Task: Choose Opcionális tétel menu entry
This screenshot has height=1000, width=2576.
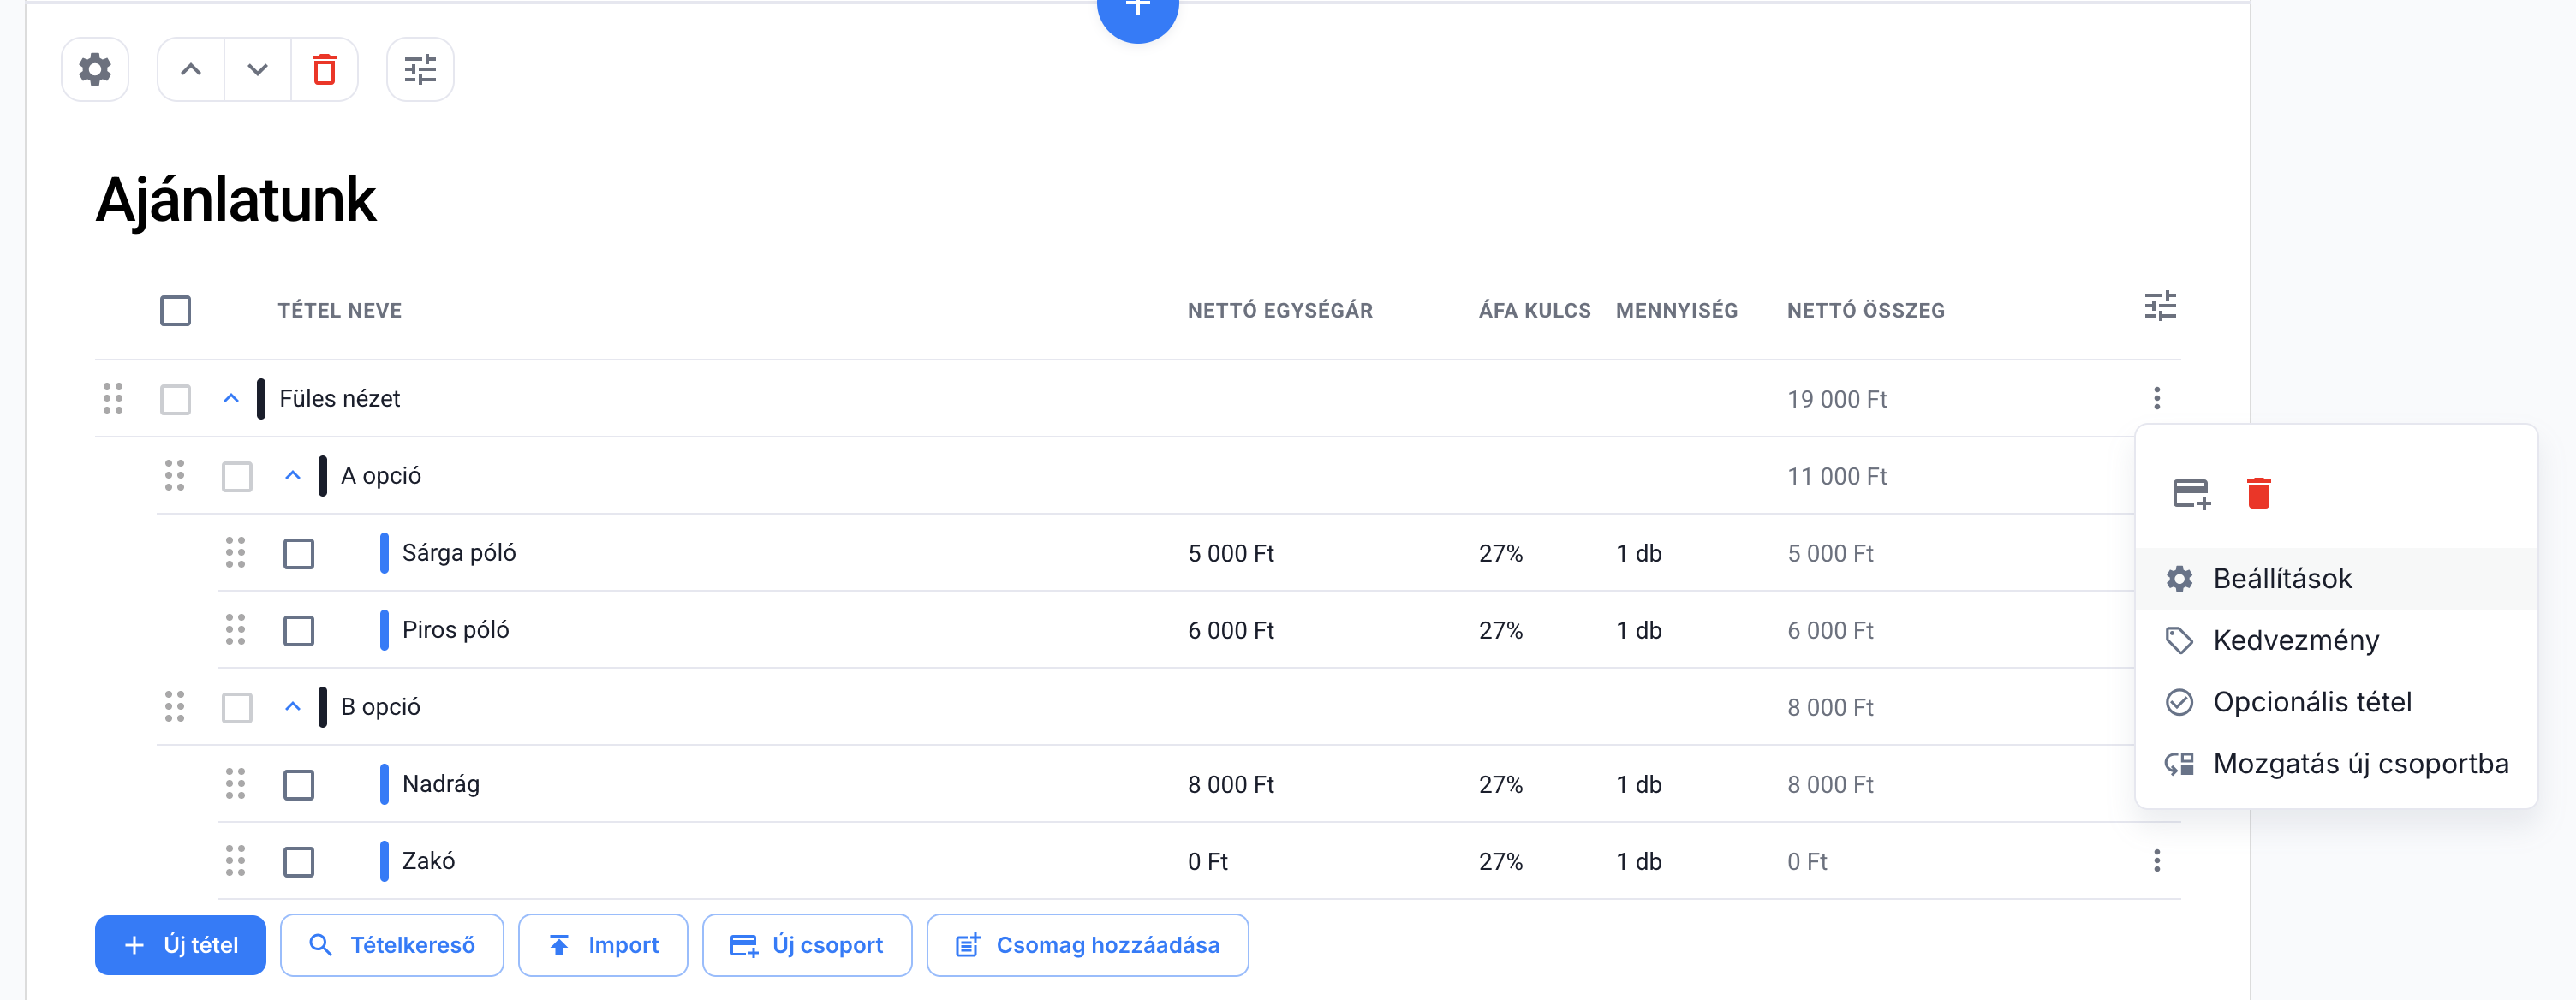Action: tap(2311, 702)
